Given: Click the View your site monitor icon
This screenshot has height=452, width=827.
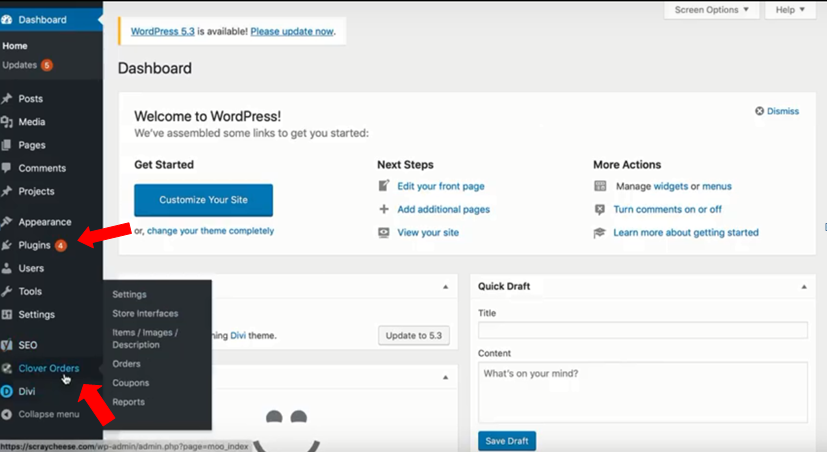Looking at the screenshot, I should [384, 232].
